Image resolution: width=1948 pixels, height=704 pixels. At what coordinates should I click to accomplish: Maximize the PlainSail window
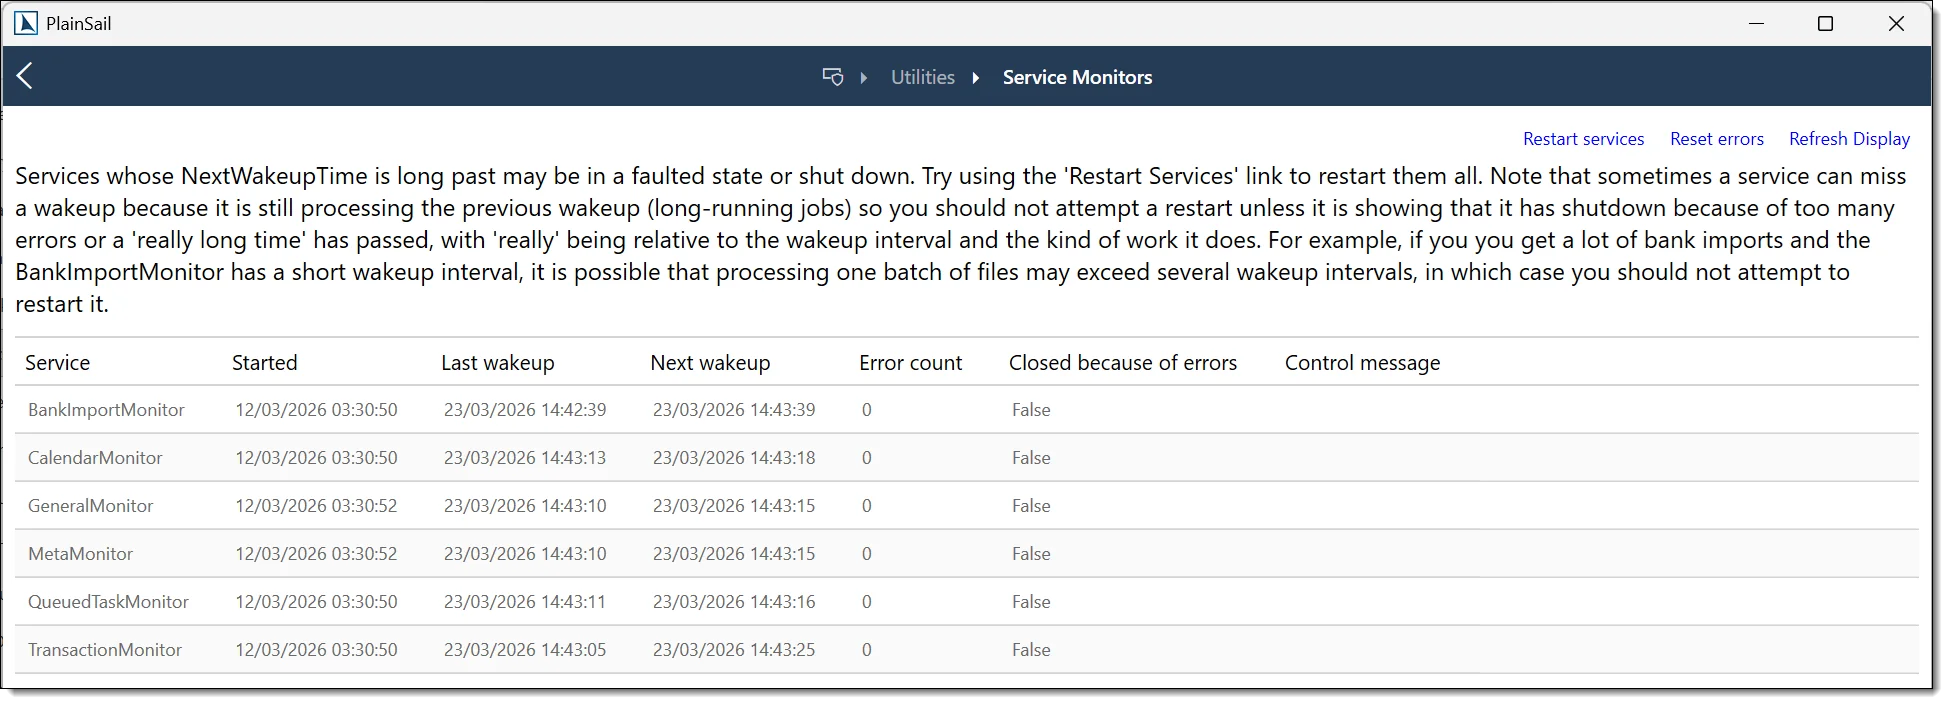[x=1825, y=24]
